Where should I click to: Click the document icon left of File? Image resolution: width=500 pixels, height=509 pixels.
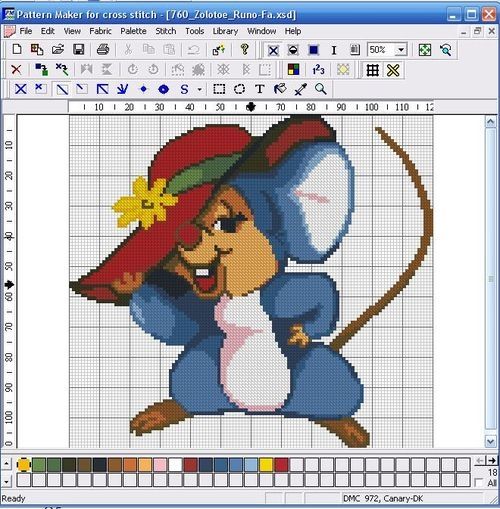(x=9, y=31)
